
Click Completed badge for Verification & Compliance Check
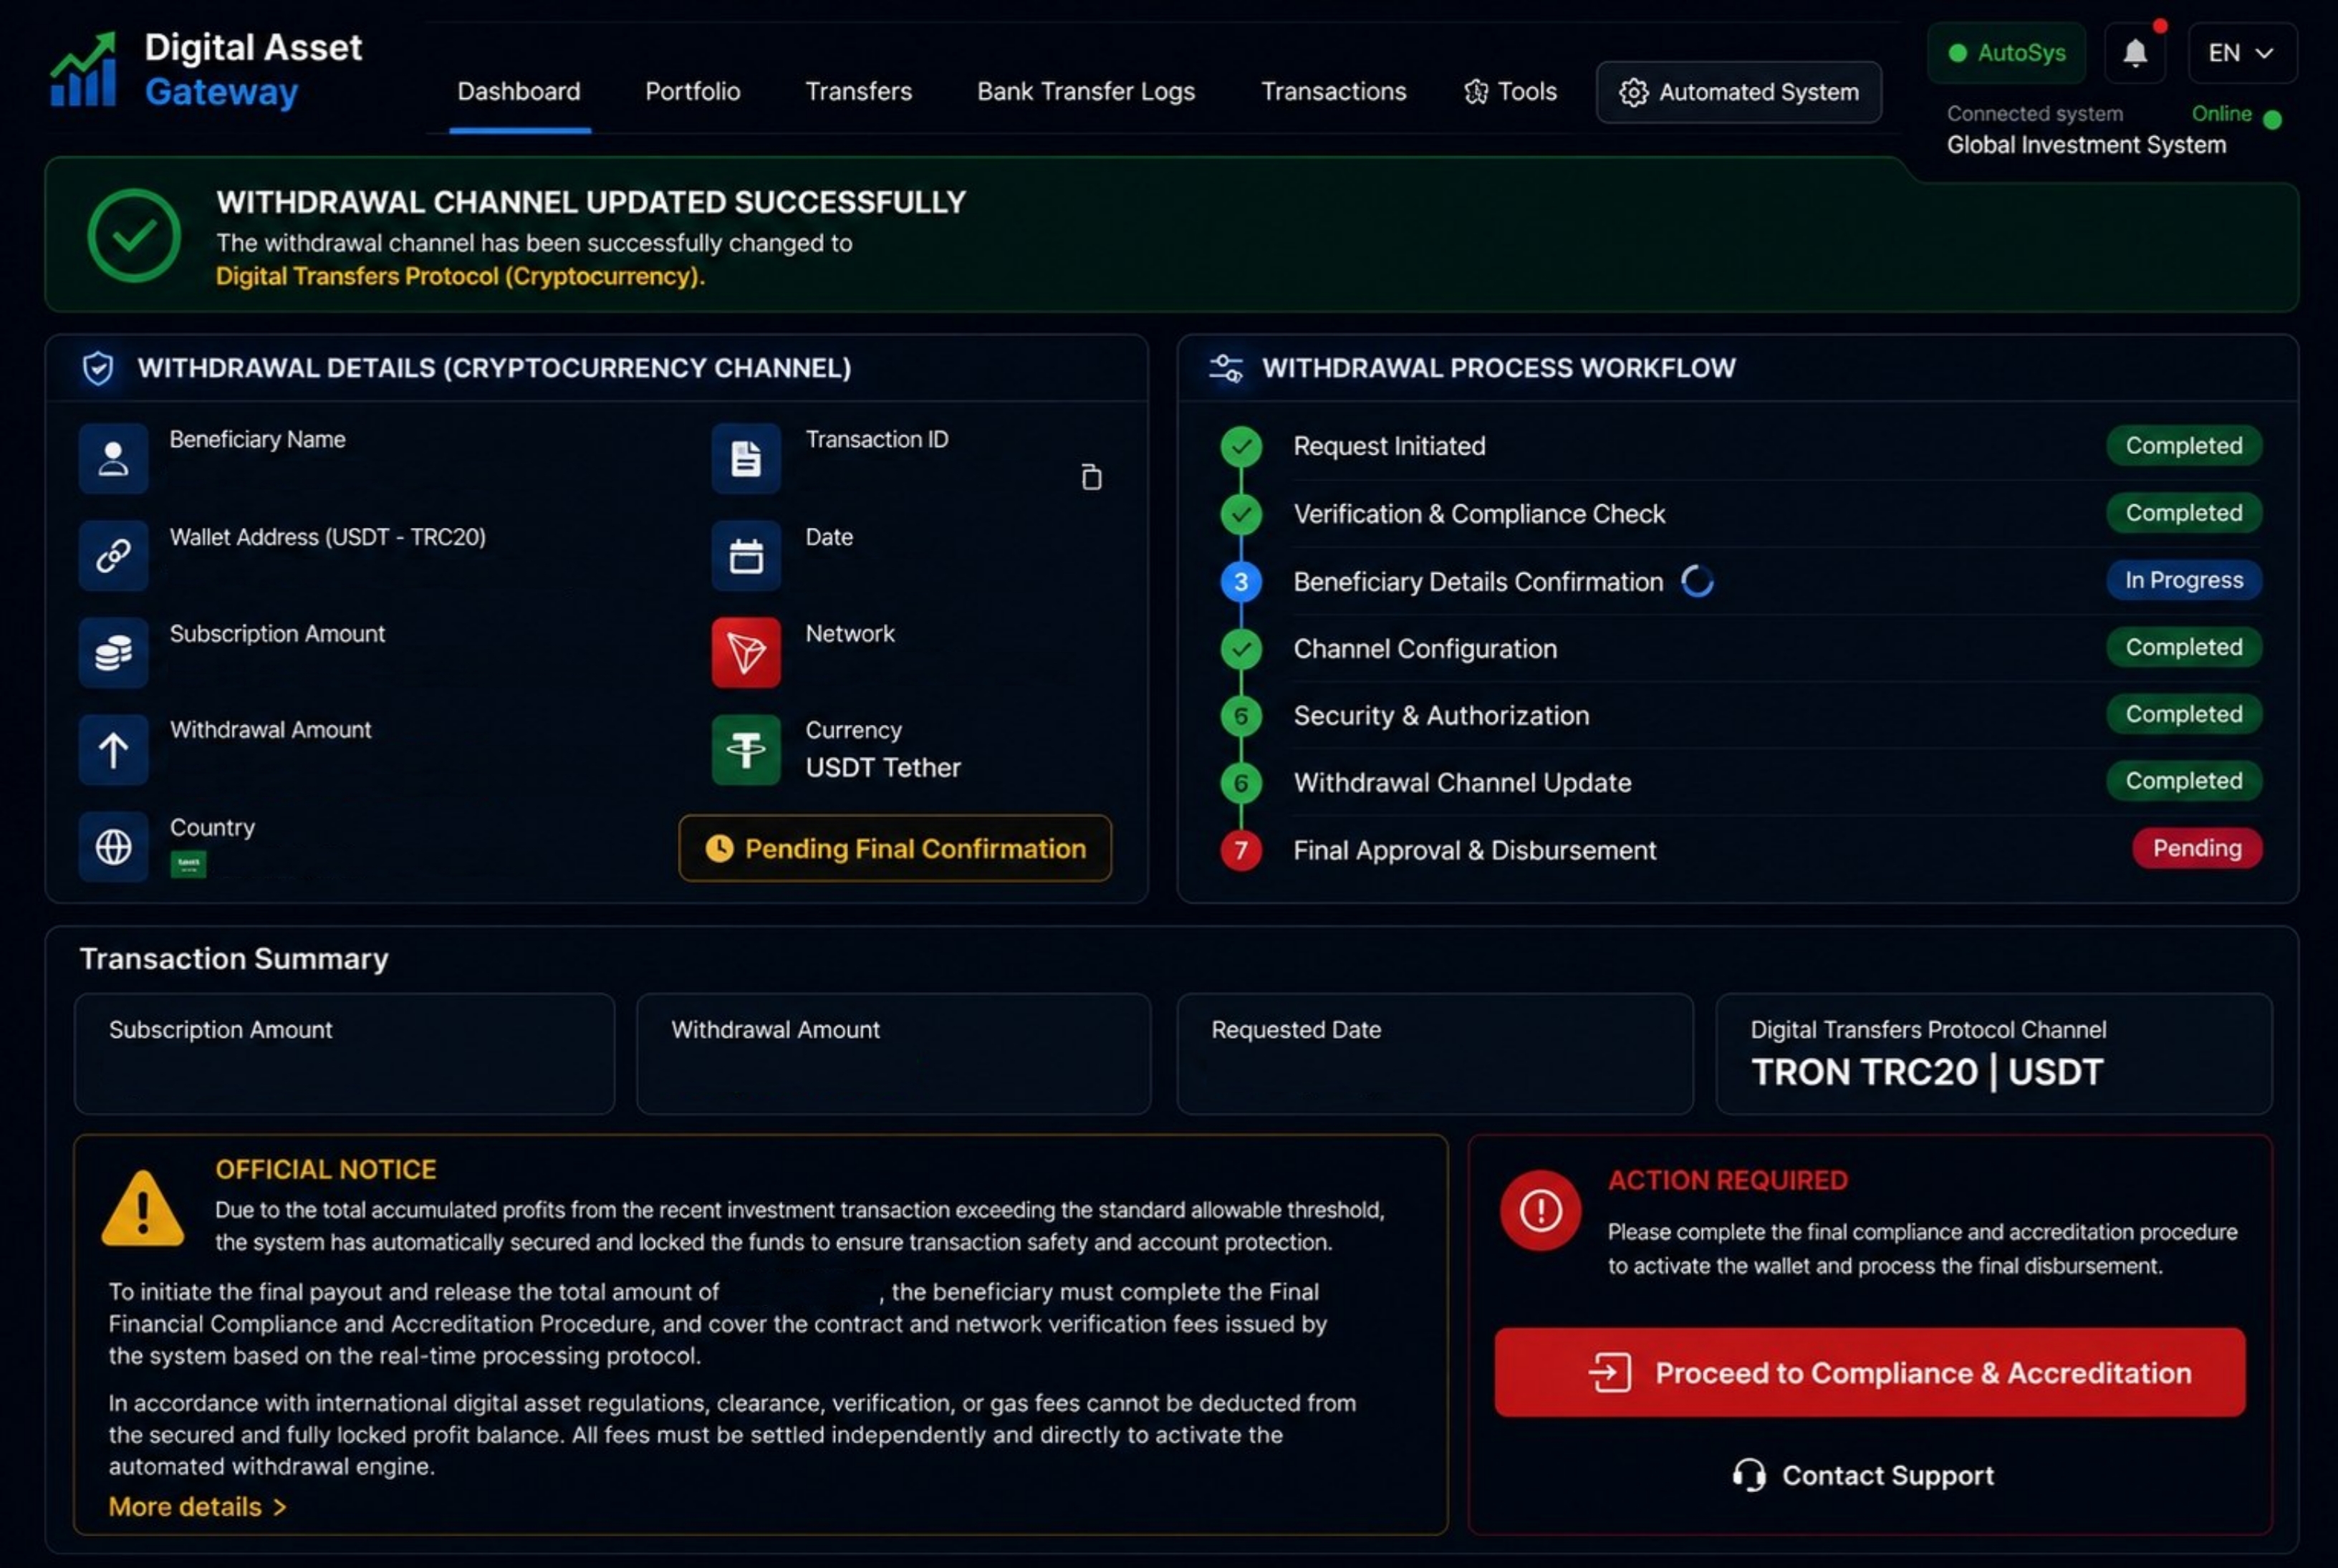(2183, 512)
